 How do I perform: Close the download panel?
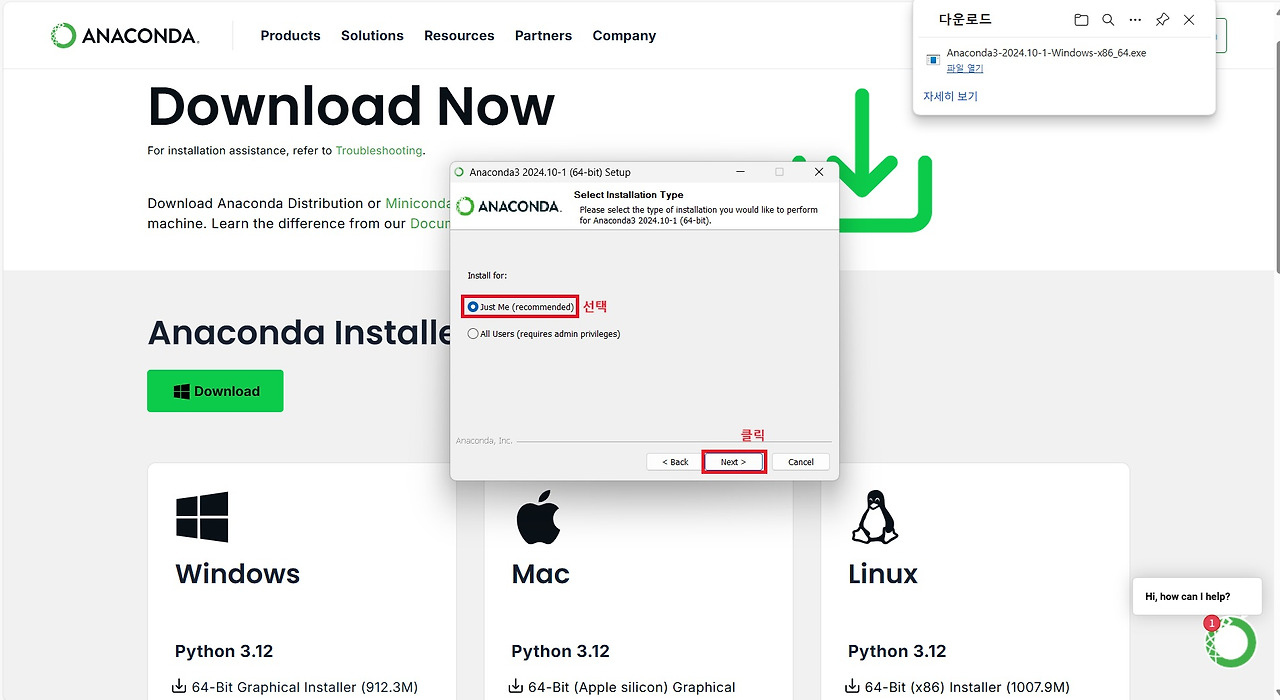1189,20
